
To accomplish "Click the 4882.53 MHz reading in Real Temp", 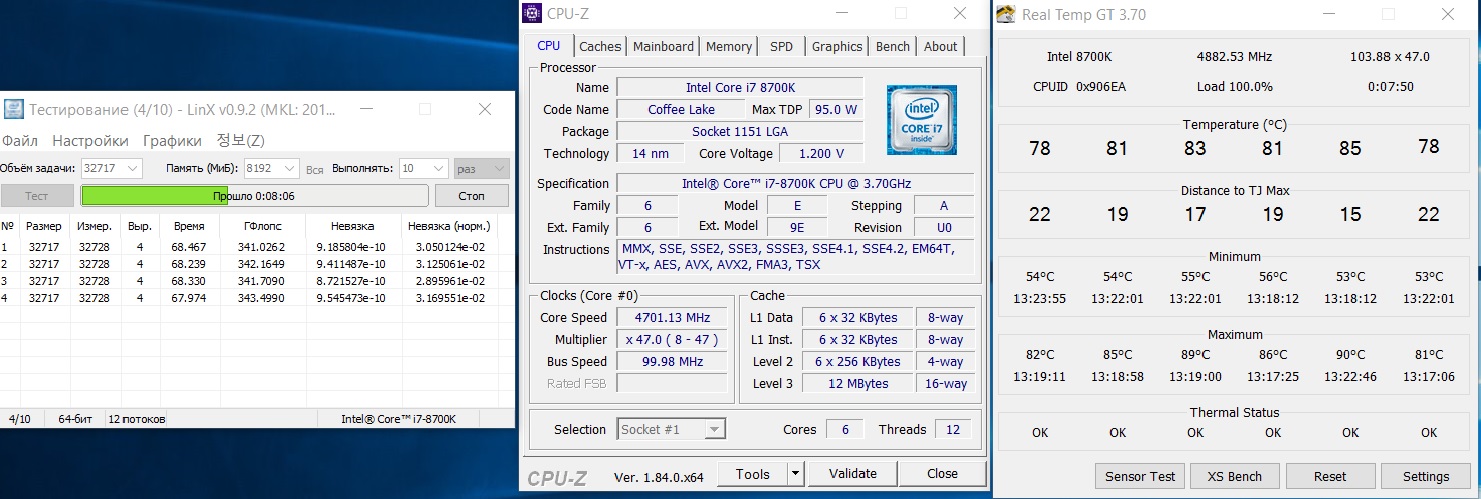I will pos(1235,57).
